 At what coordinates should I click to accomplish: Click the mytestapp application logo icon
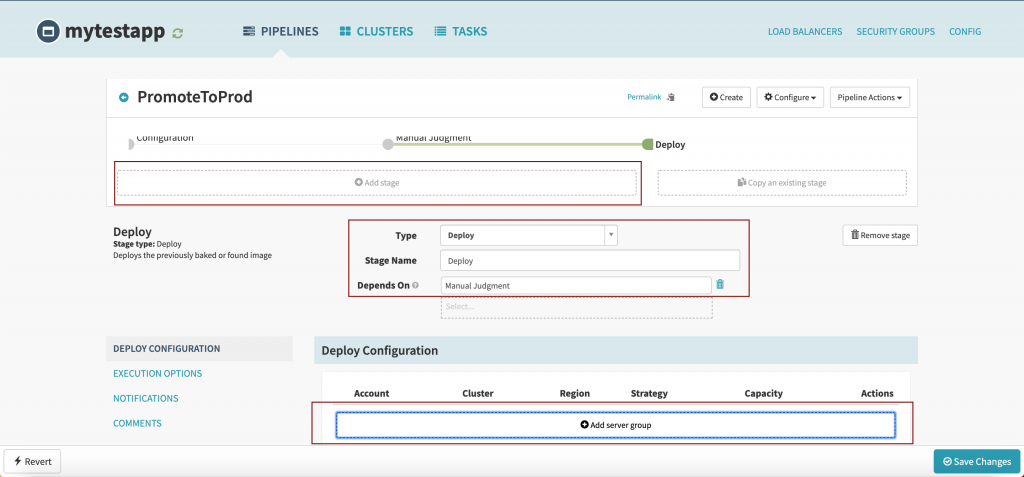click(48, 32)
